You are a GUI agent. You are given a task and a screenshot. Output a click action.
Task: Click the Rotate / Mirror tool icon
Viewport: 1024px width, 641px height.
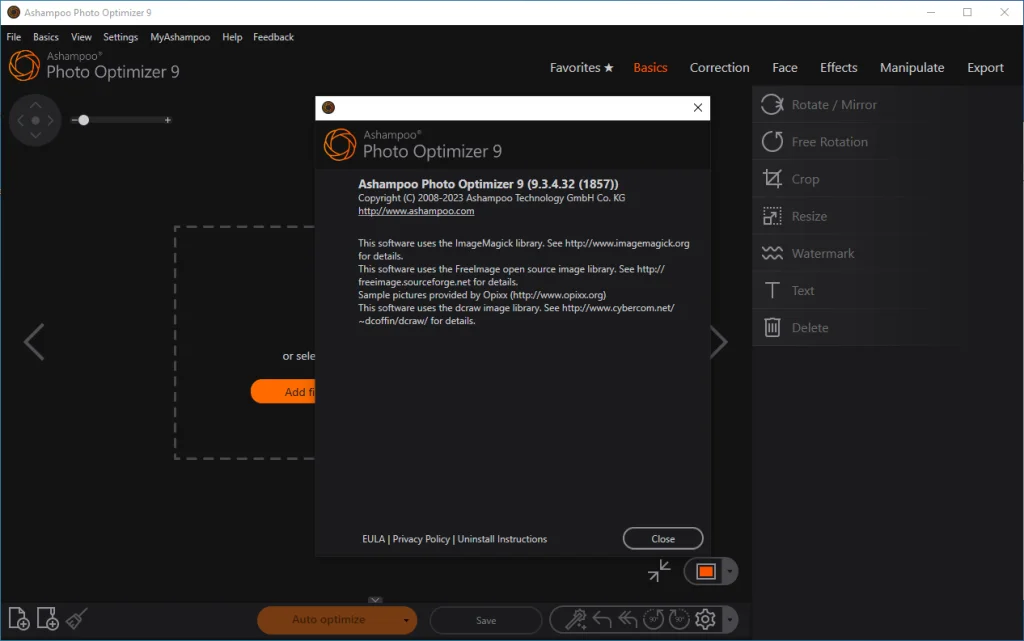click(x=772, y=104)
